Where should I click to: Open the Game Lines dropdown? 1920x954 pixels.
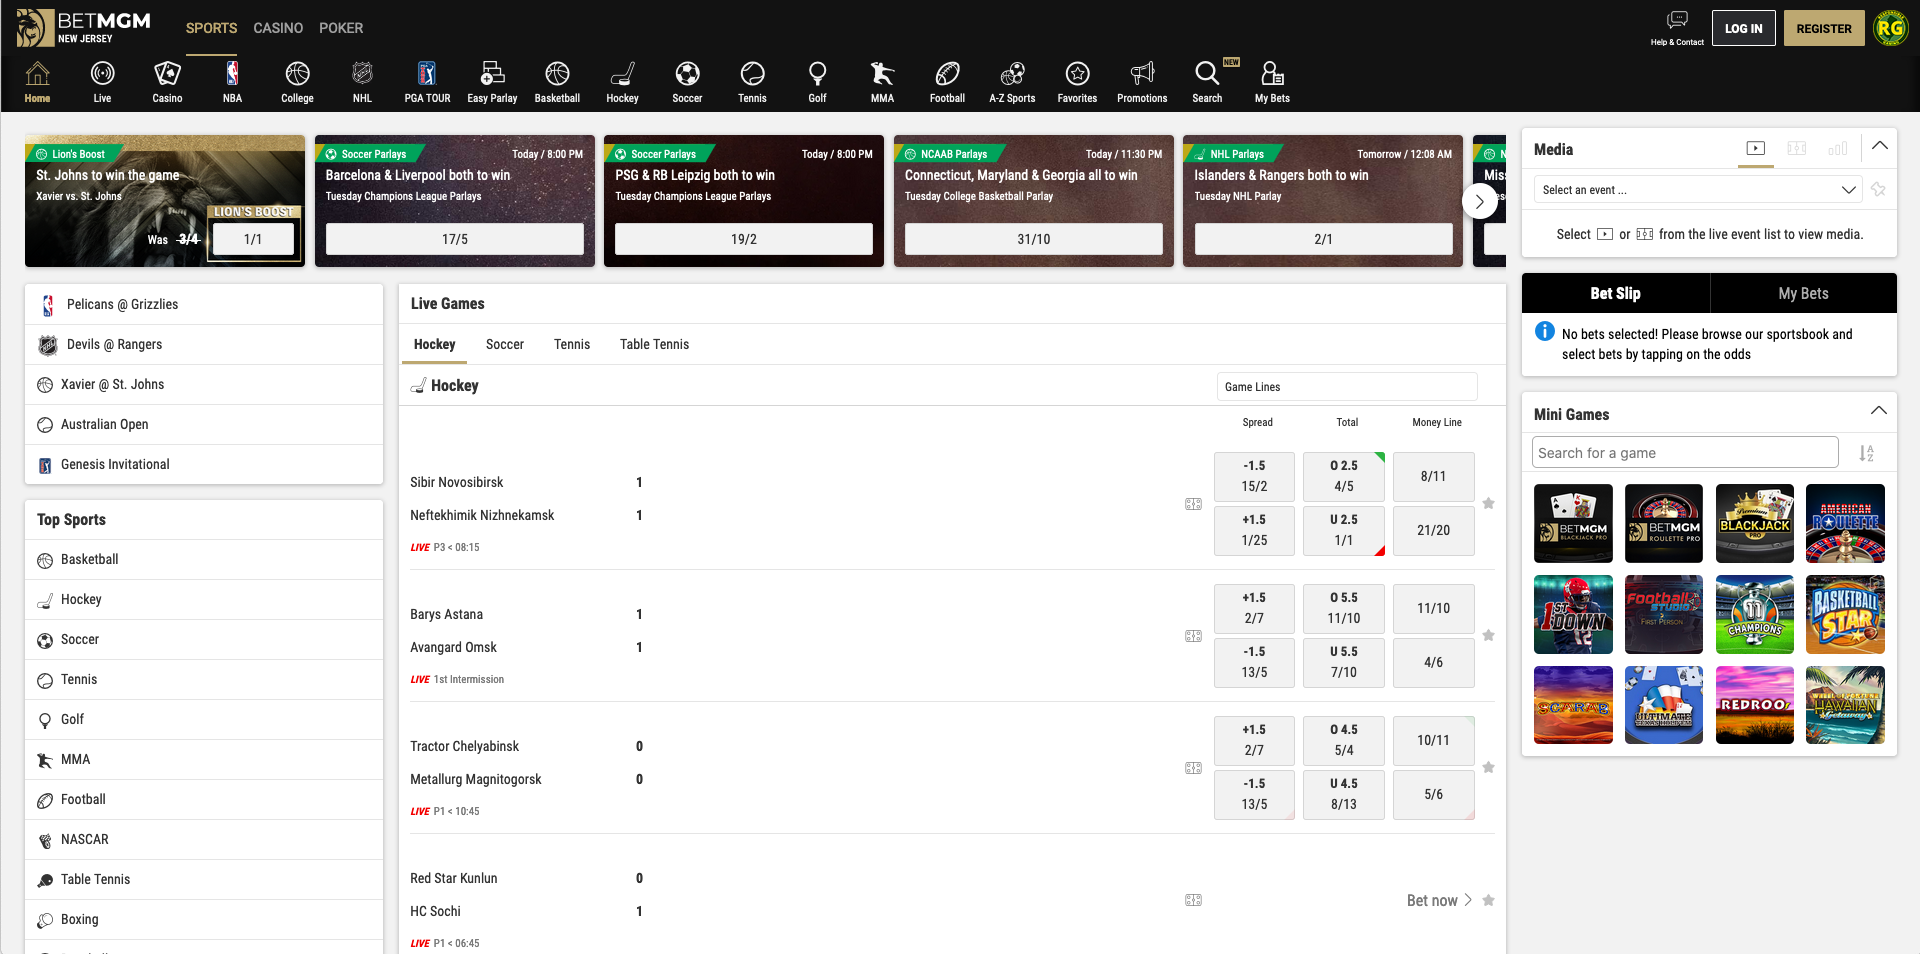pyautogui.click(x=1346, y=387)
